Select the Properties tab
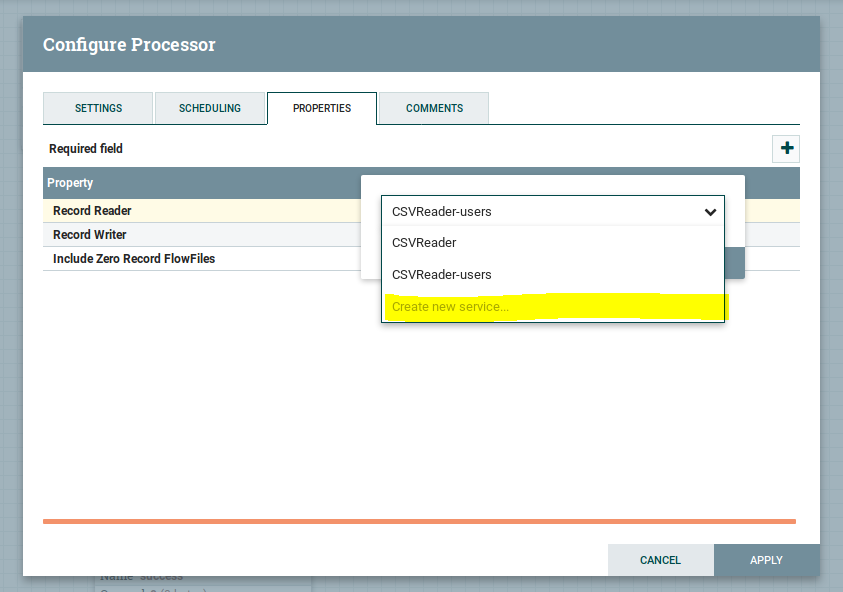 [x=322, y=108]
